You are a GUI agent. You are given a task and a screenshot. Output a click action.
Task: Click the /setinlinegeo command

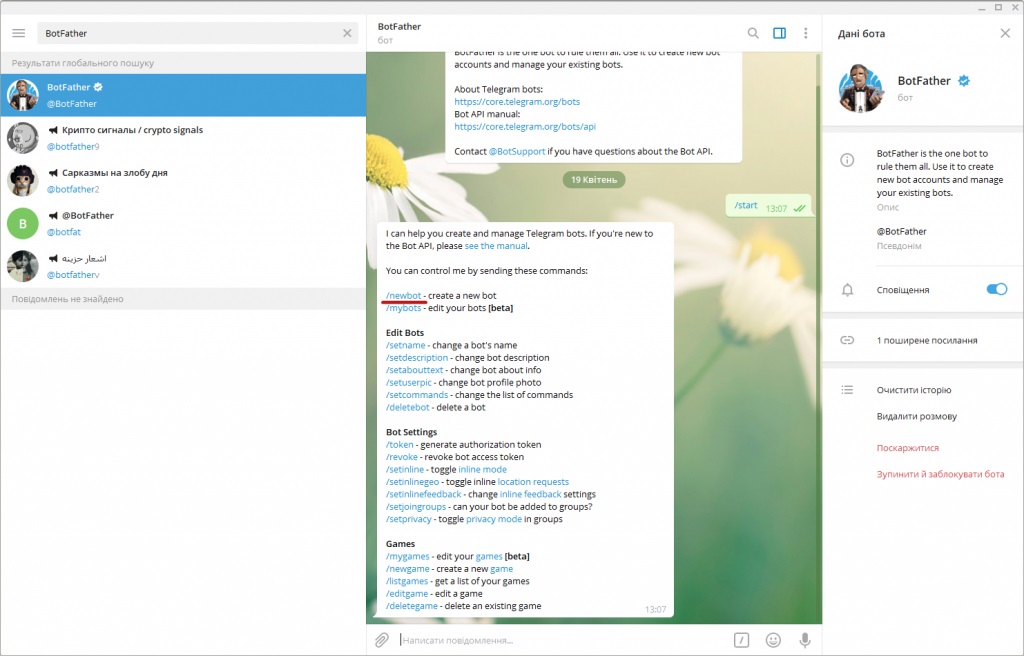(x=413, y=482)
